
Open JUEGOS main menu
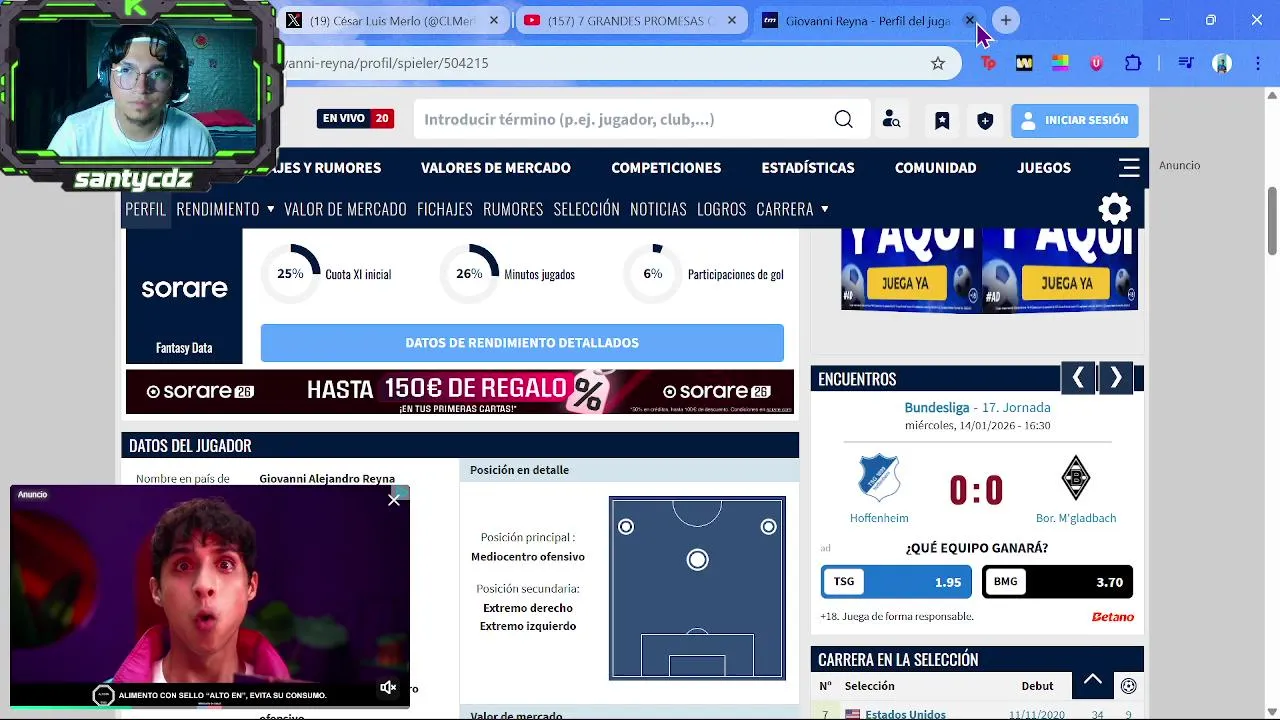click(x=1044, y=168)
